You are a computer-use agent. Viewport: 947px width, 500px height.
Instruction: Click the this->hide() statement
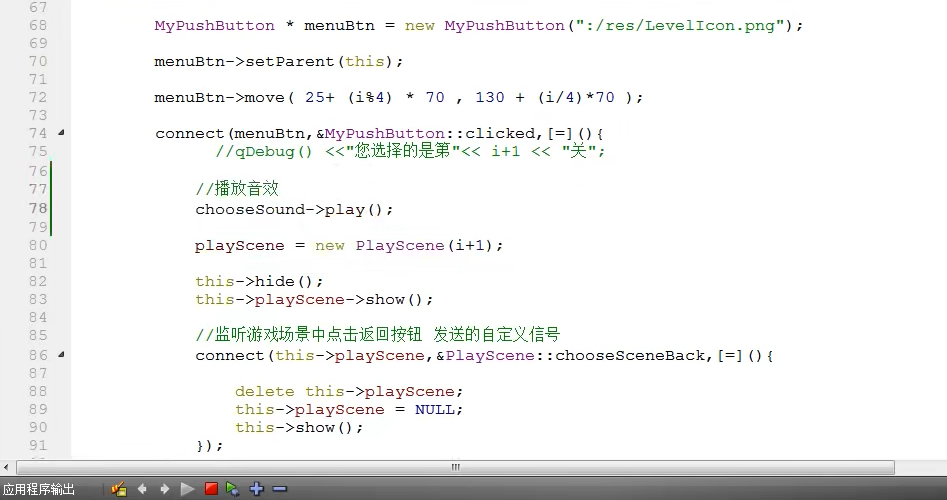coord(259,281)
